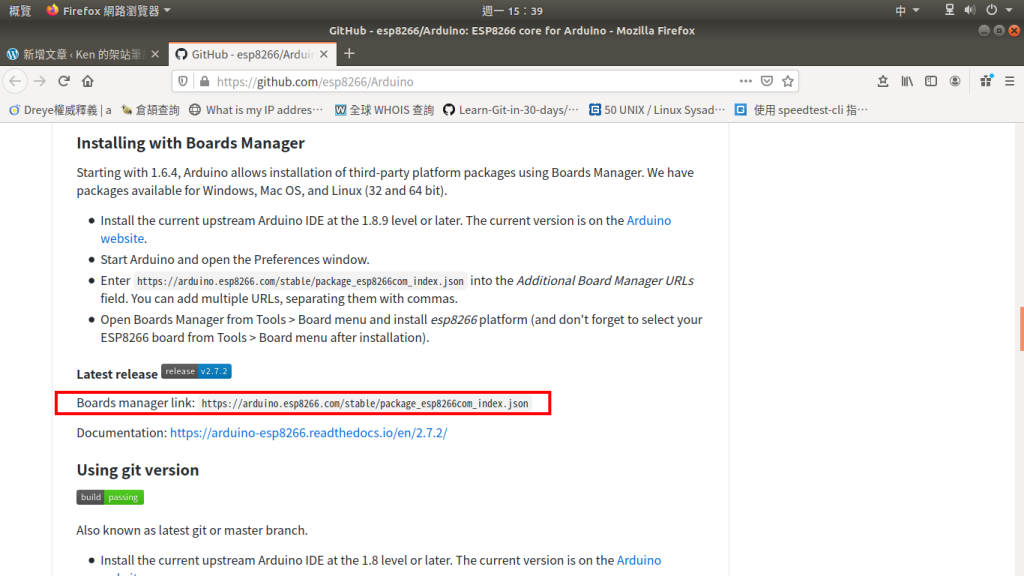This screenshot has width=1024, height=576.
Task: Click the Installing with Boards Manager heading
Action: 191,143
